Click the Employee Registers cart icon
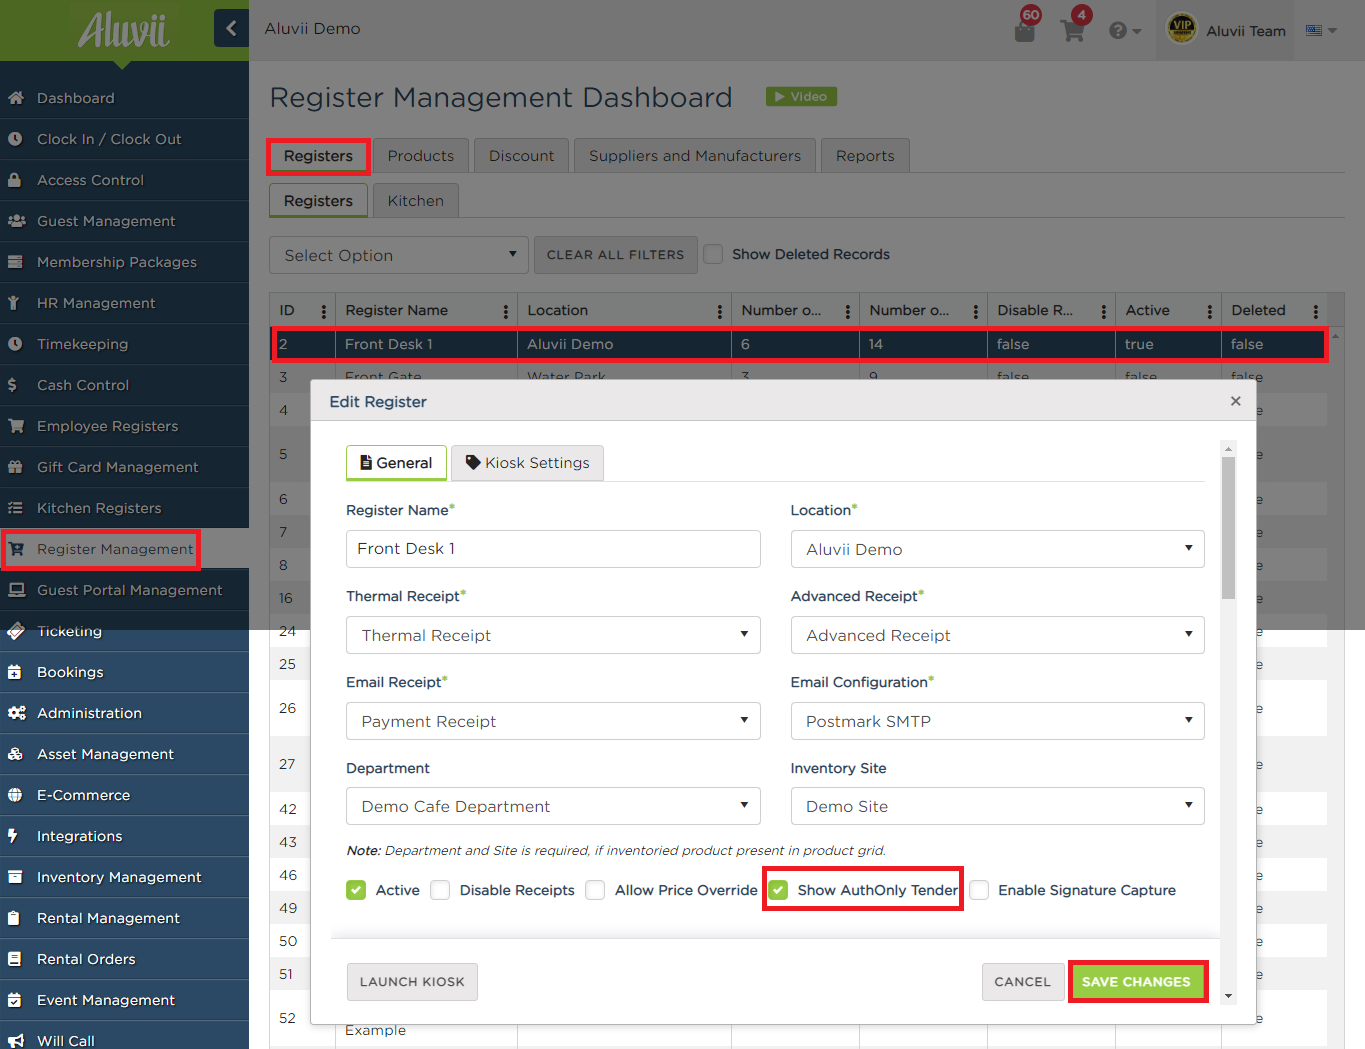Viewport: 1365px width, 1049px height. pyautogui.click(x=16, y=426)
